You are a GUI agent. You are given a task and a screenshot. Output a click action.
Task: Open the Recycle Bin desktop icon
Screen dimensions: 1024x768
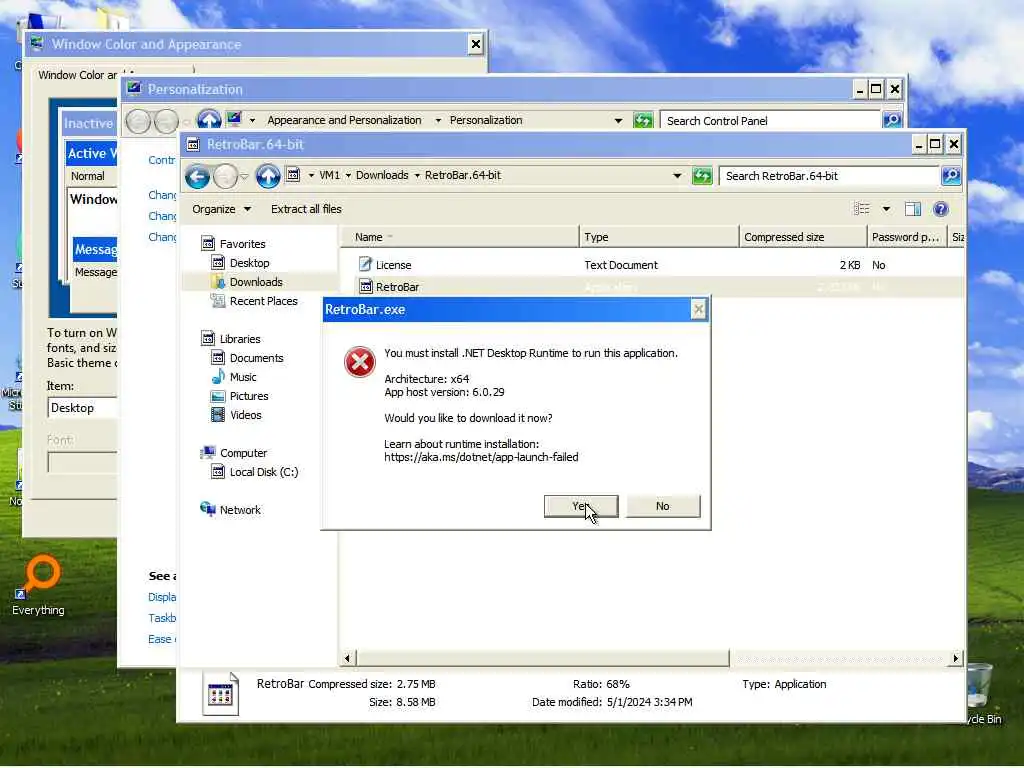pos(982,694)
